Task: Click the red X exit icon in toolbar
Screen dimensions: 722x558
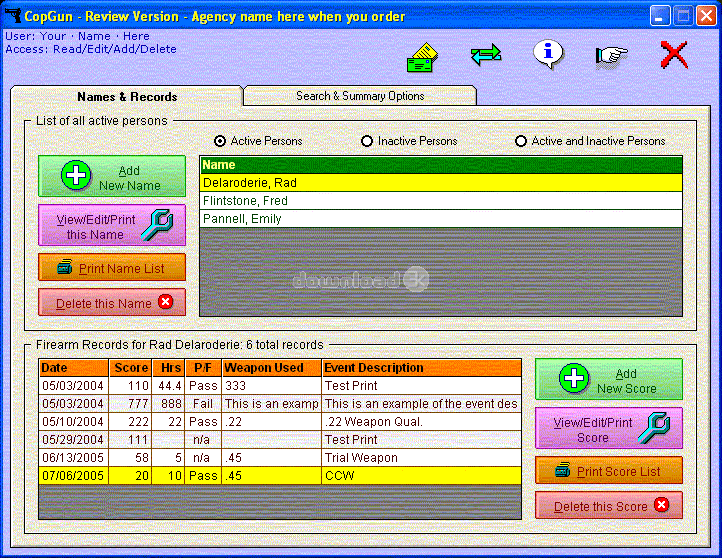Action: click(674, 55)
